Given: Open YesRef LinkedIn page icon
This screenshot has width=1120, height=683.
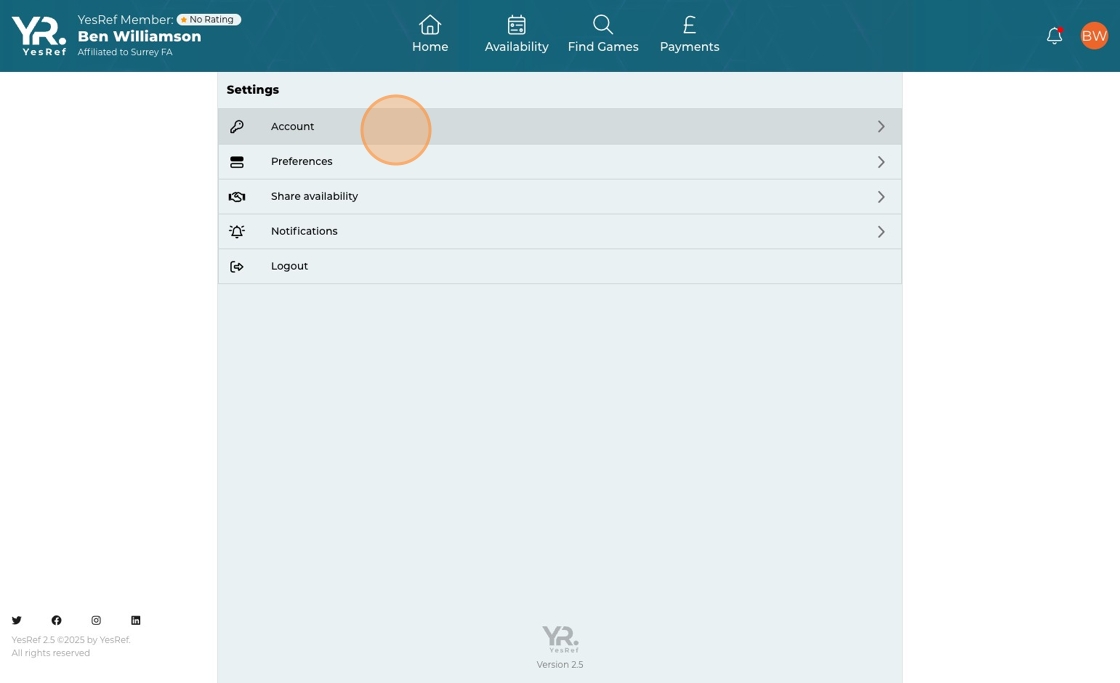Looking at the screenshot, I should (136, 620).
